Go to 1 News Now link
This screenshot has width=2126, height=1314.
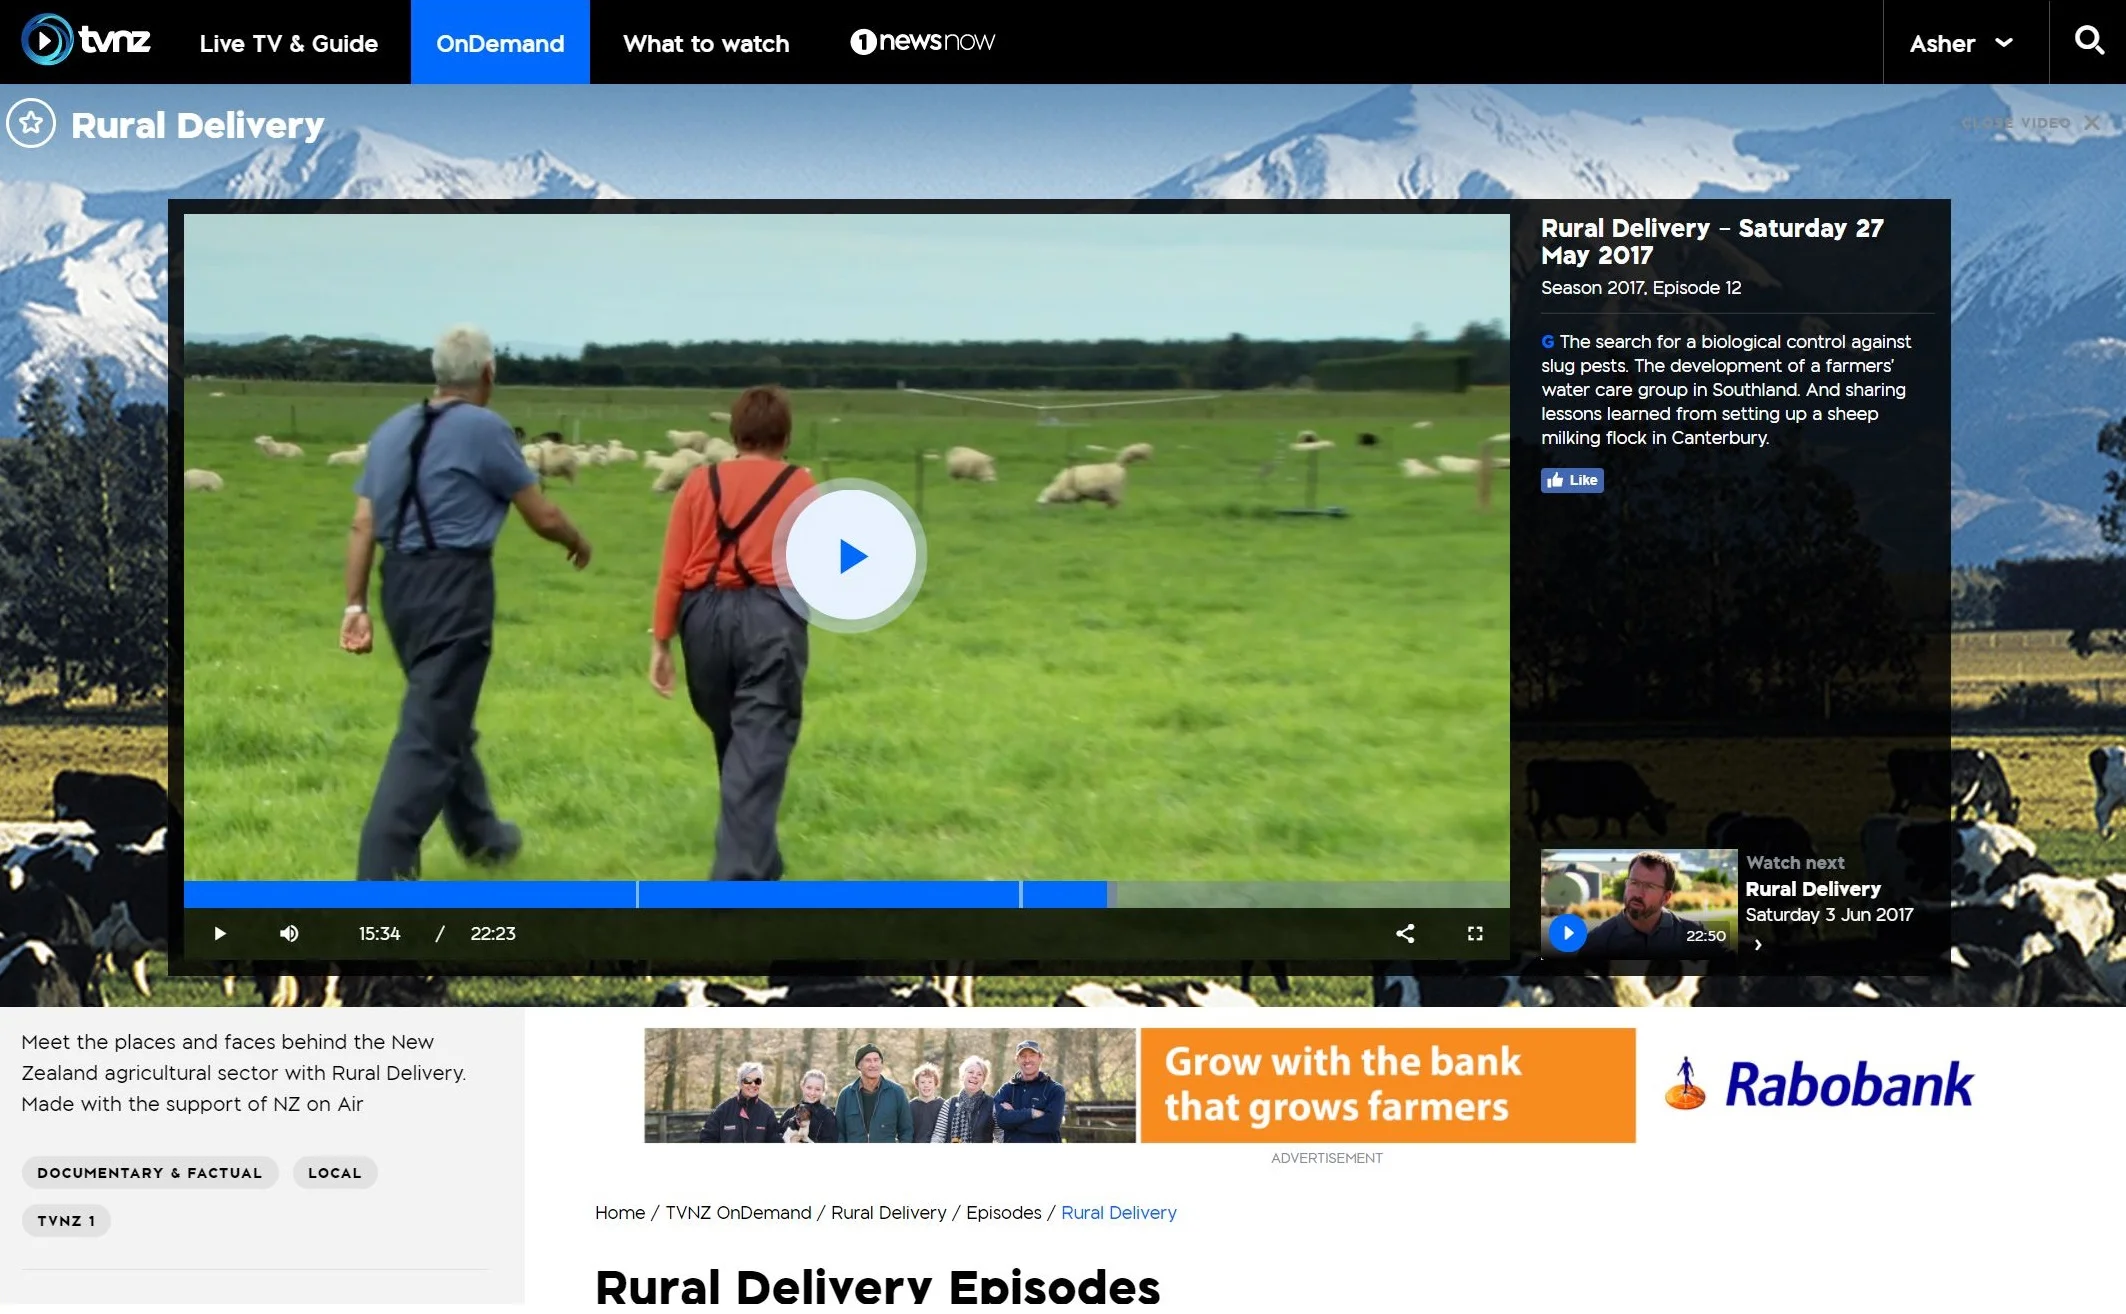(x=922, y=42)
